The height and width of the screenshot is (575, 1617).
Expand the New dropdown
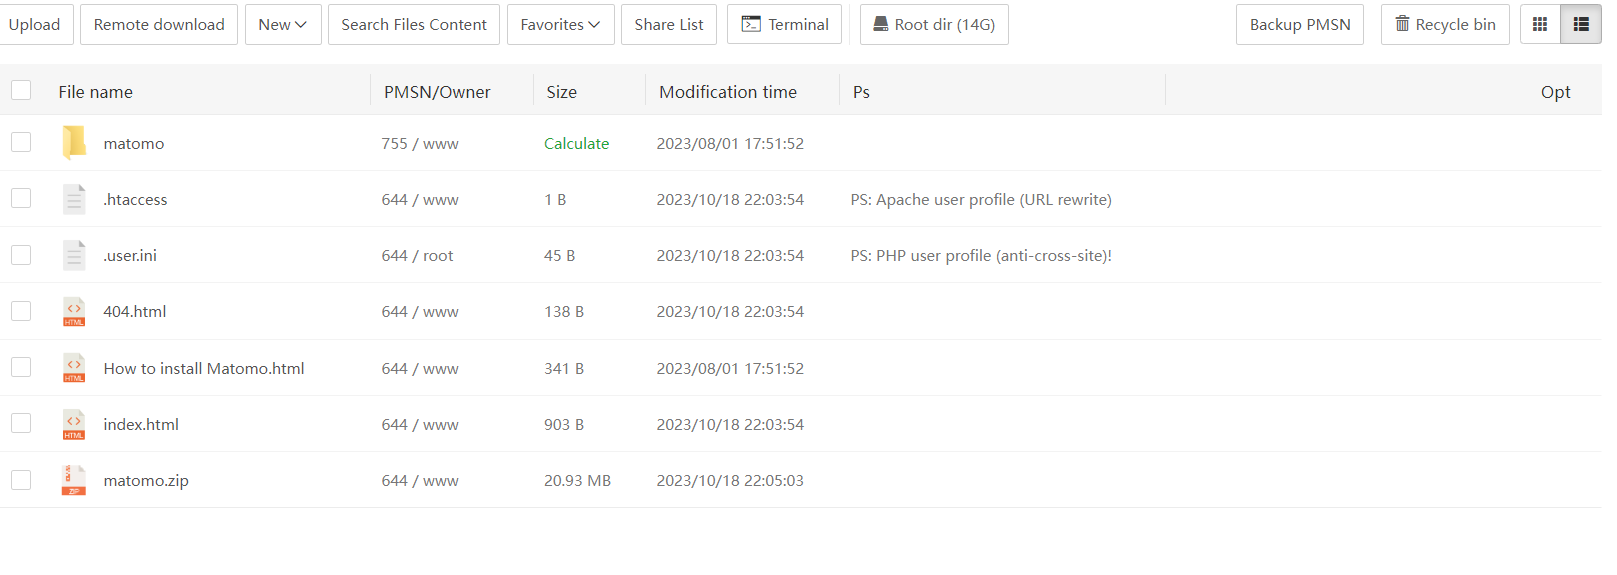(x=283, y=24)
